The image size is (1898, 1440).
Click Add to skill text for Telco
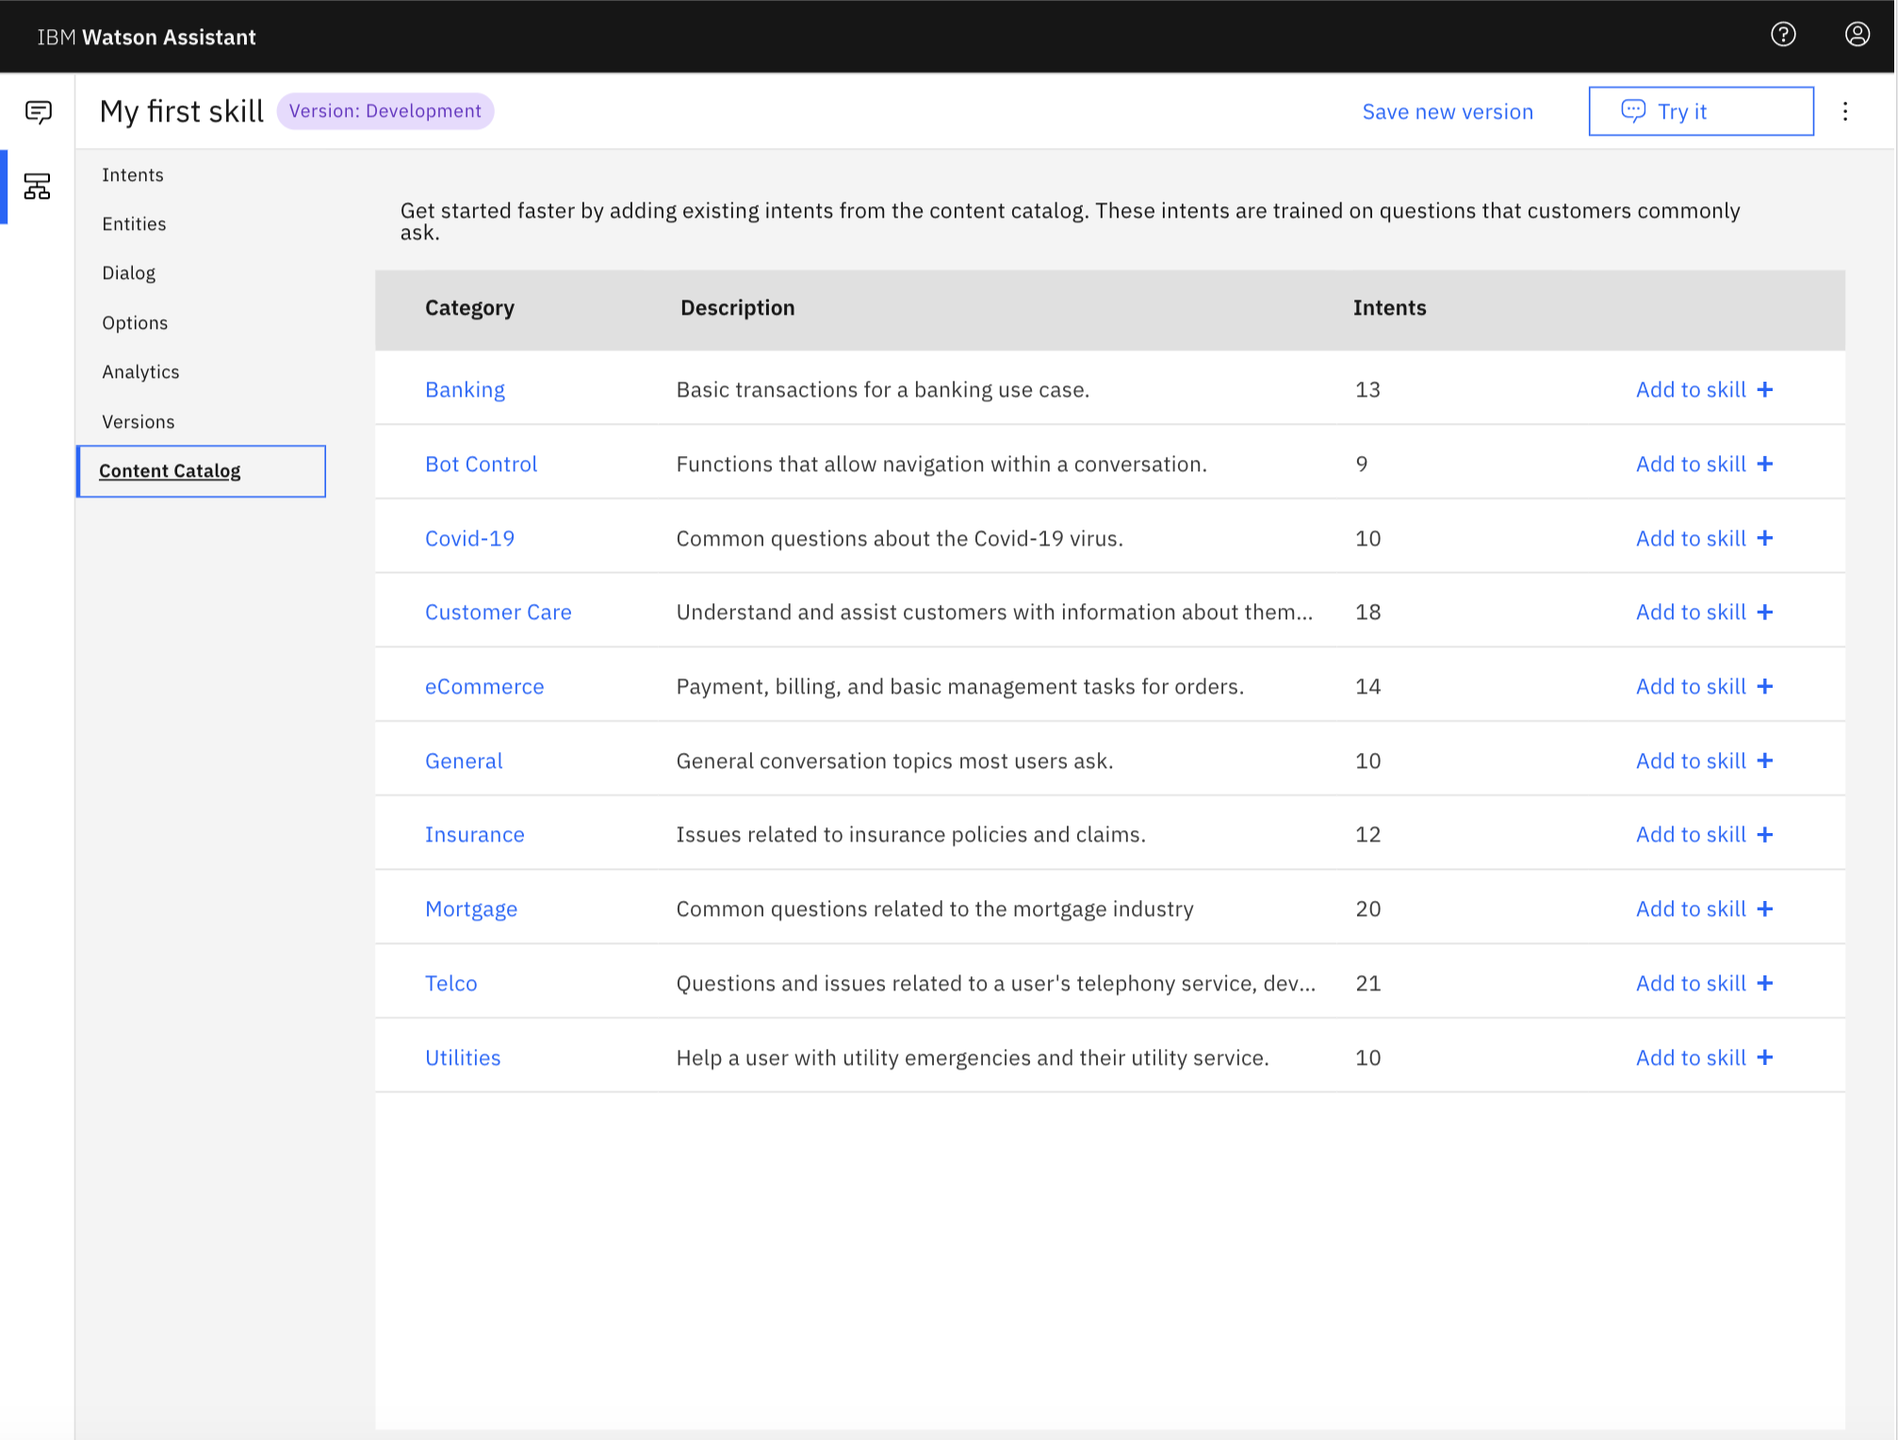pyautogui.click(x=1691, y=984)
